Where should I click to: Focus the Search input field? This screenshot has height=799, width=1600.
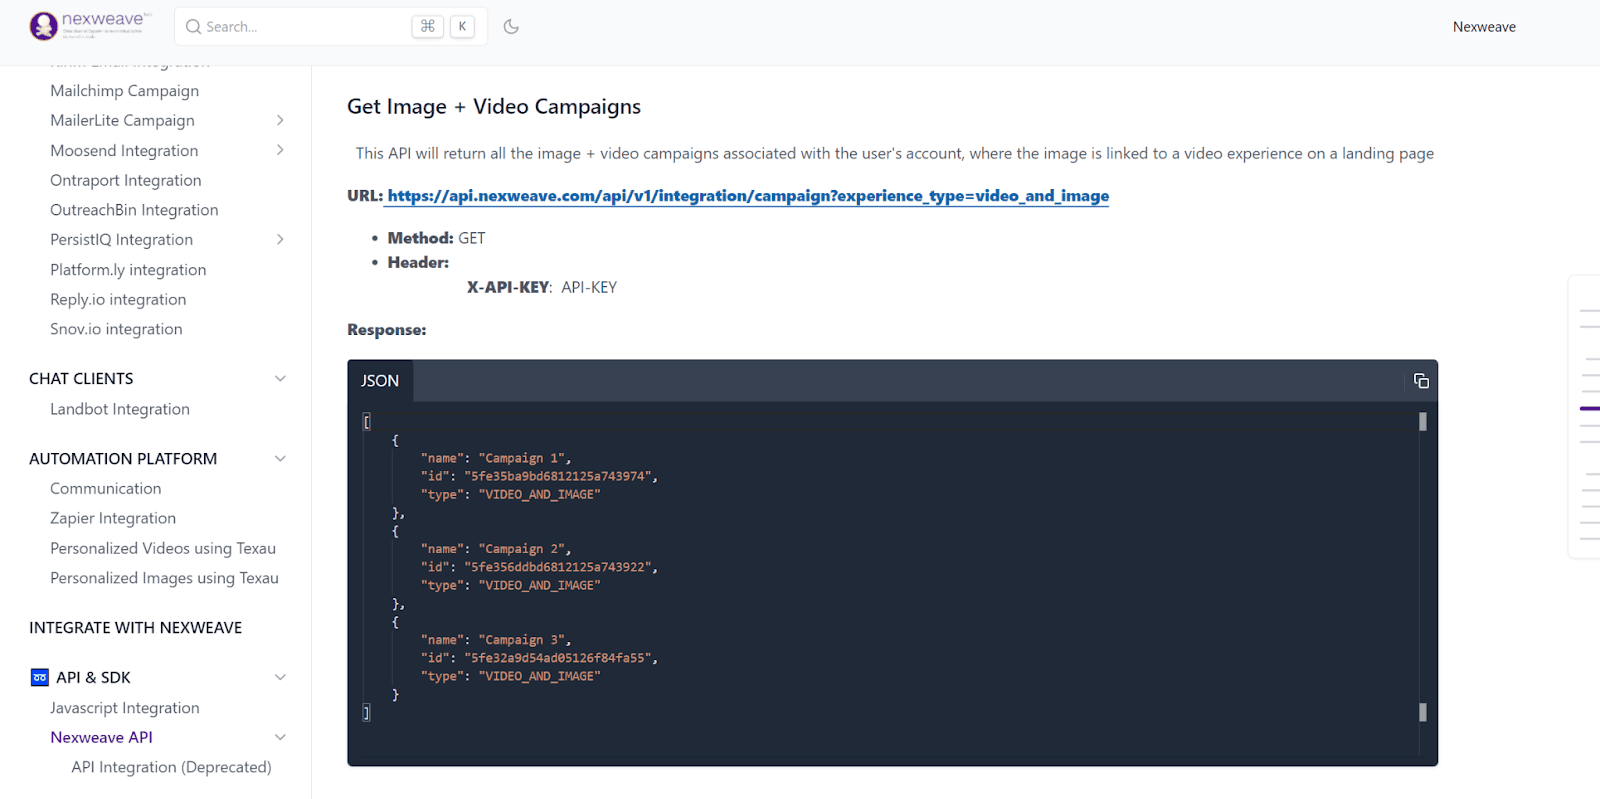331,27
